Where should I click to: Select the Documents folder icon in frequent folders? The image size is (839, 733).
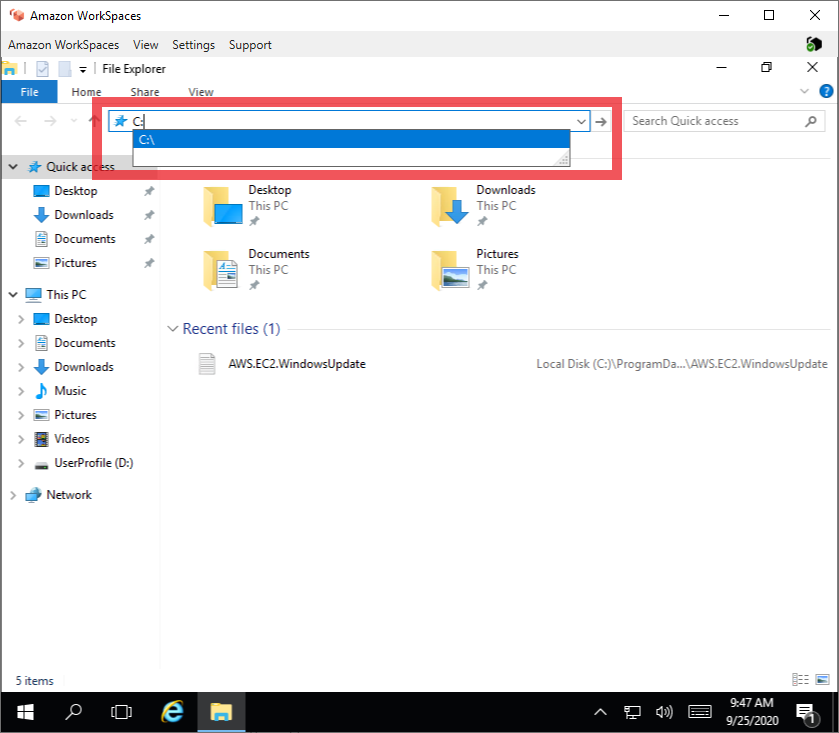222,270
